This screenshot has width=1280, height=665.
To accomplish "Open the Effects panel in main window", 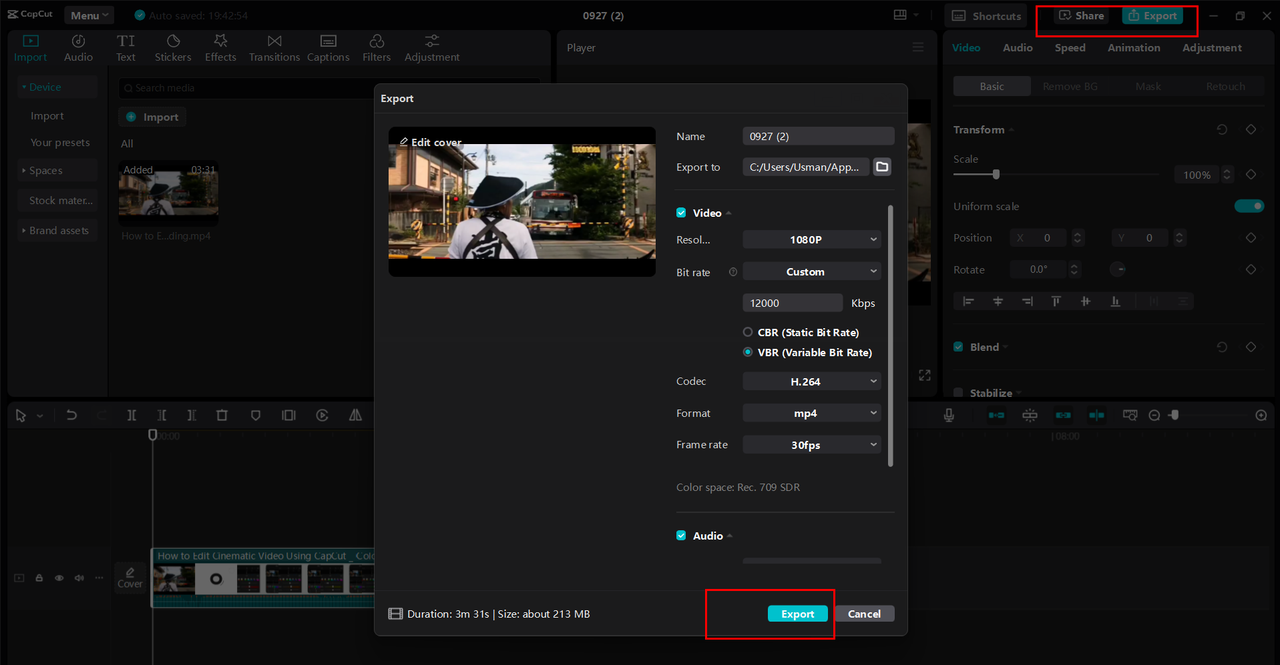I will 220,48.
